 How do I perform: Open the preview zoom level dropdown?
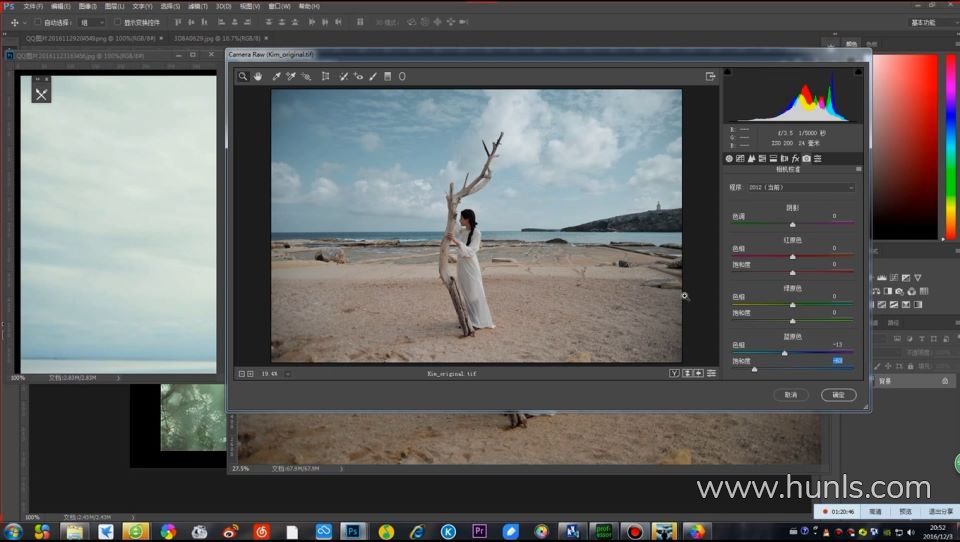tap(288, 373)
